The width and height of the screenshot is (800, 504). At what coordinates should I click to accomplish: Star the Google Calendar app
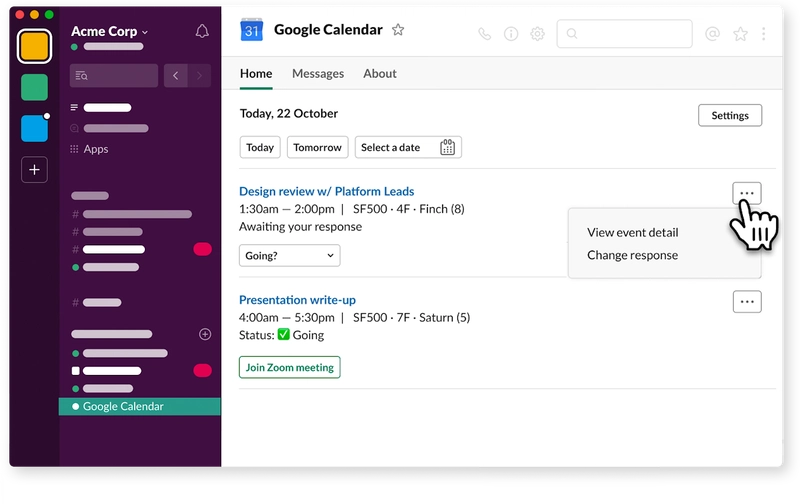[398, 30]
